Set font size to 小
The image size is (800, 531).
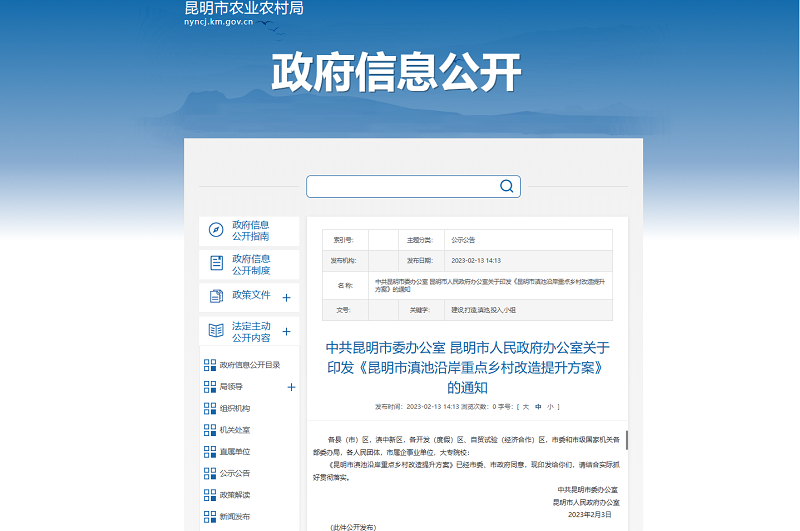pyautogui.click(x=550, y=407)
